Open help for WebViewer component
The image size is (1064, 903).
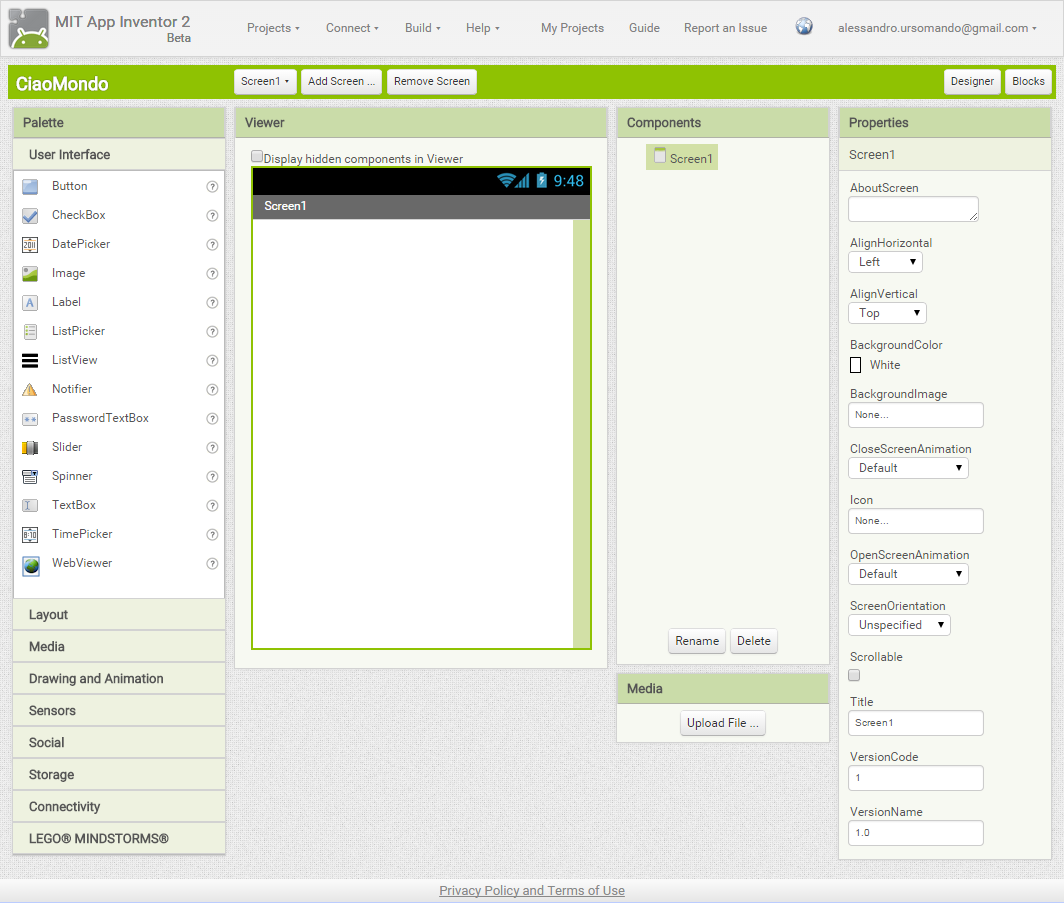pyautogui.click(x=212, y=564)
